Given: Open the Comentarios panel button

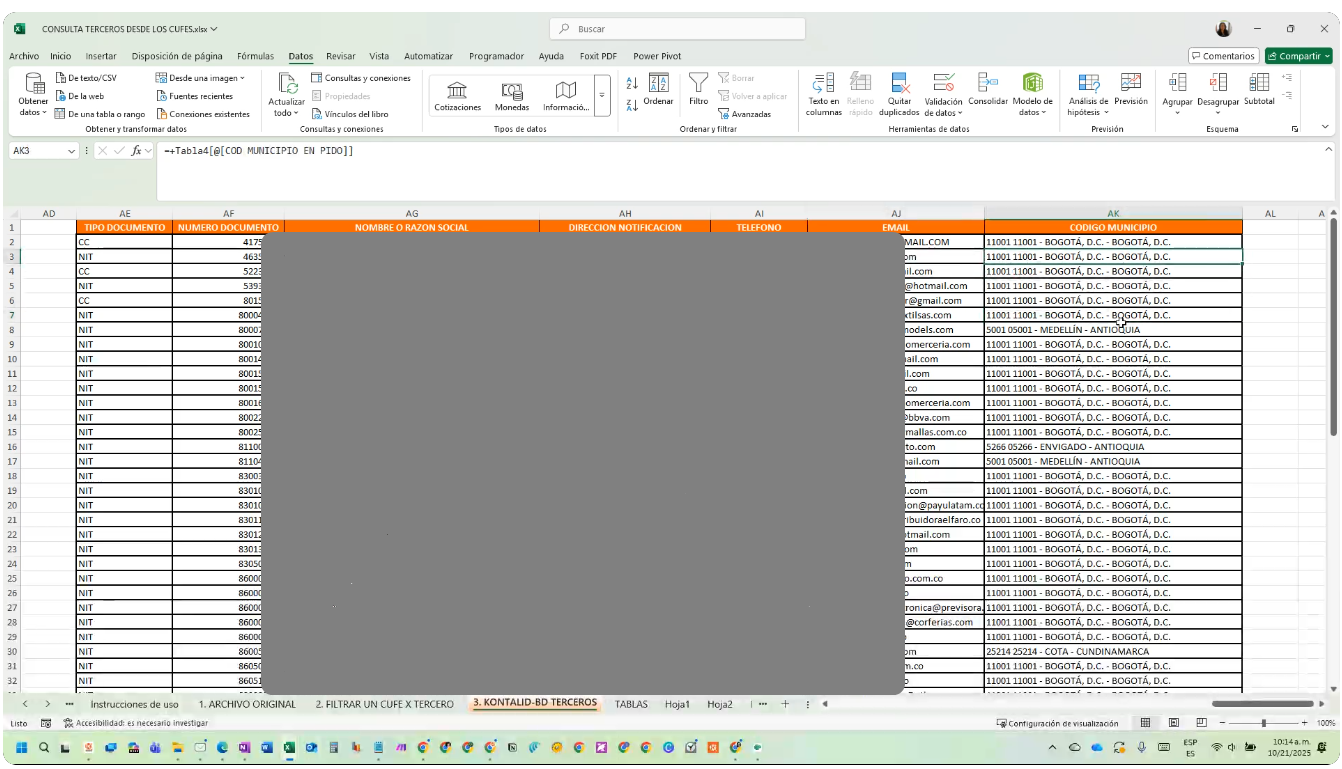Looking at the screenshot, I should [x=1222, y=56].
